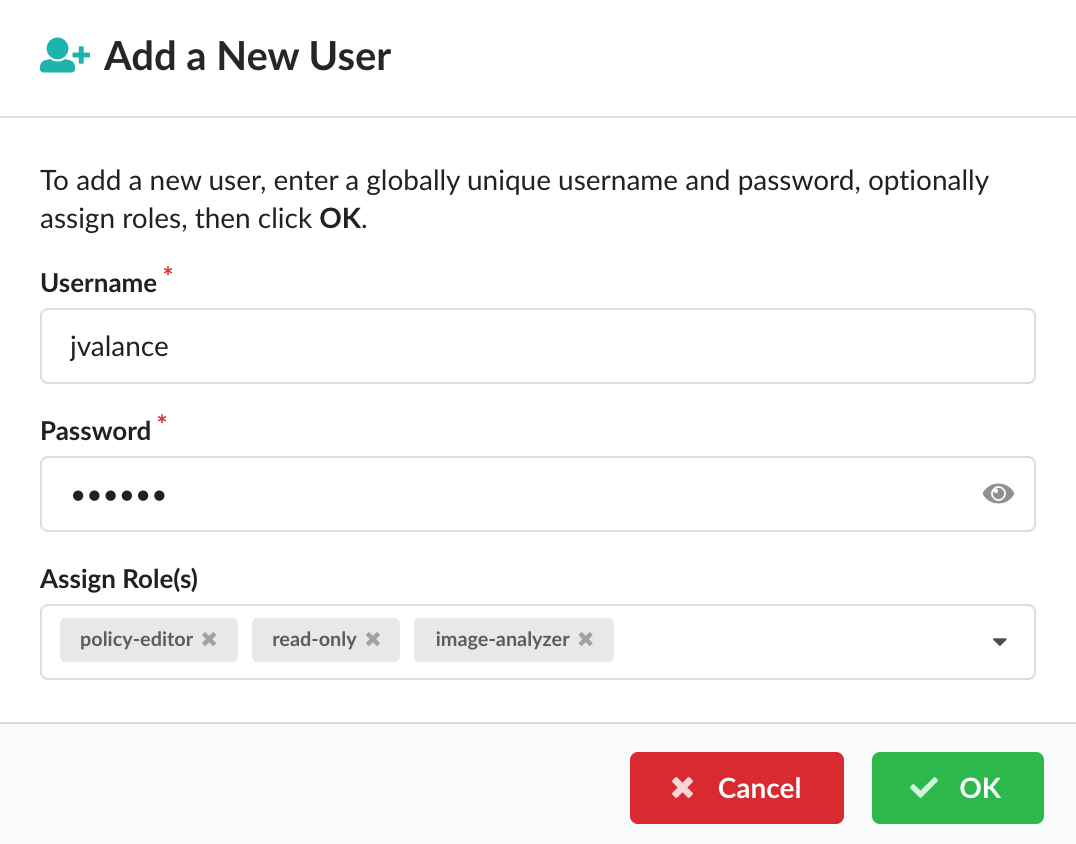The width and height of the screenshot is (1076, 844).
Task: Click the X icon on Cancel button
Action: [x=683, y=788]
